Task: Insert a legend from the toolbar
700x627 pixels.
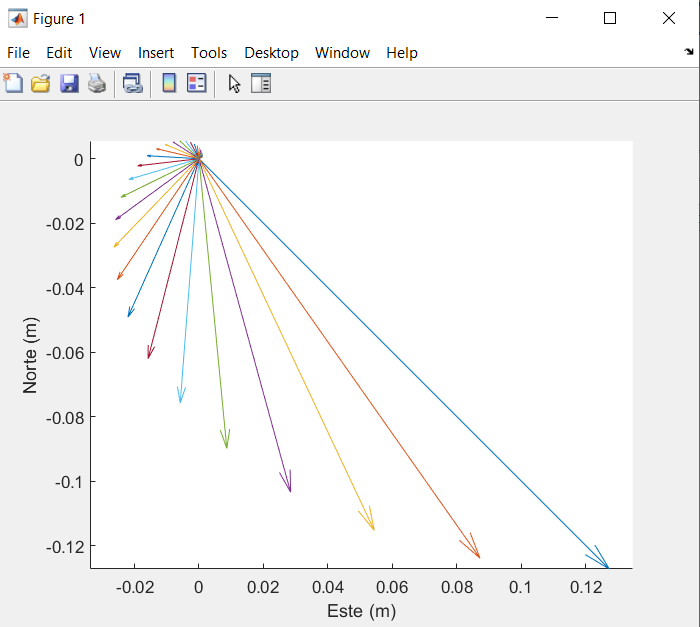Action: (x=197, y=84)
